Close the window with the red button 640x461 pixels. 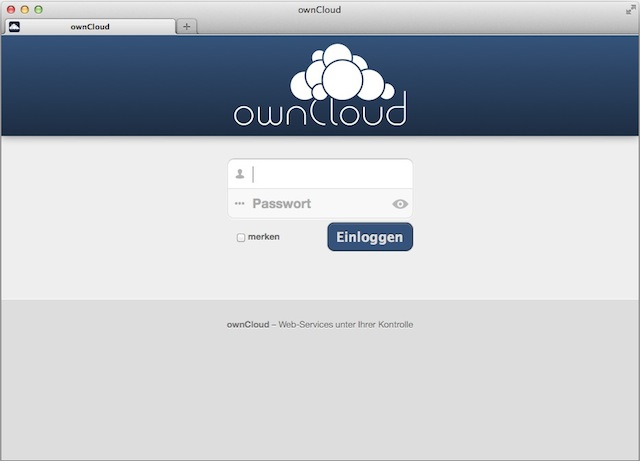(11, 9)
